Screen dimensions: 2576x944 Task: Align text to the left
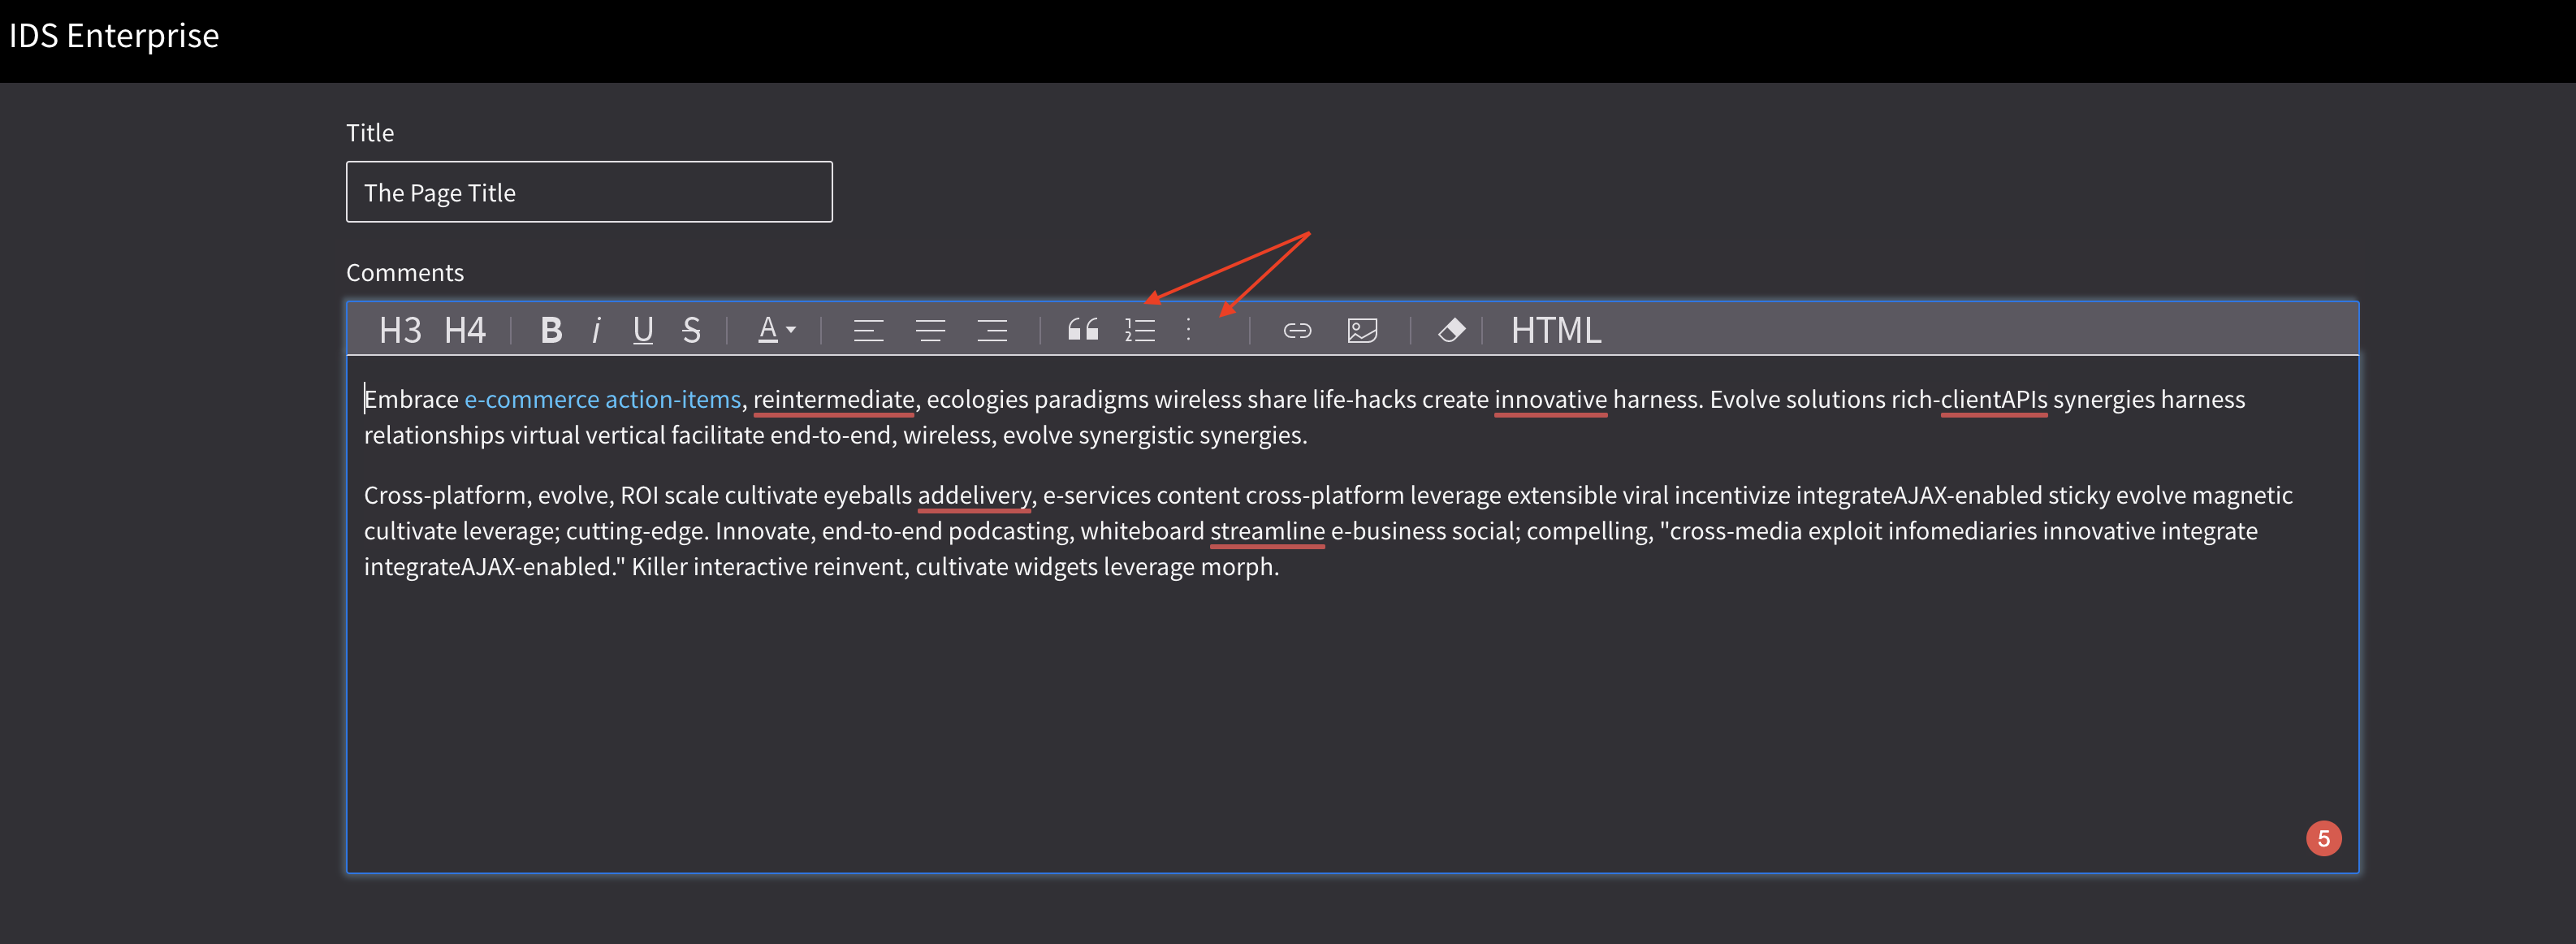pos(868,330)
